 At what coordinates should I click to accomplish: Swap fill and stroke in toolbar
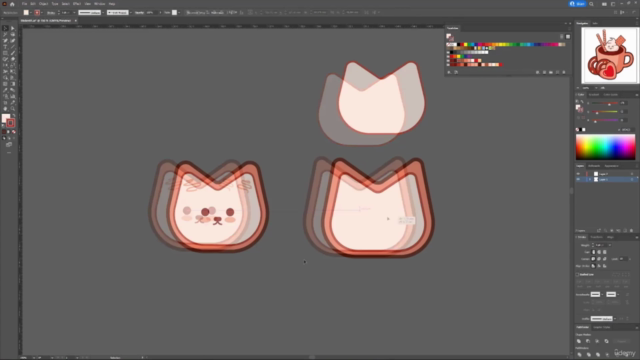tap(13, 116)
